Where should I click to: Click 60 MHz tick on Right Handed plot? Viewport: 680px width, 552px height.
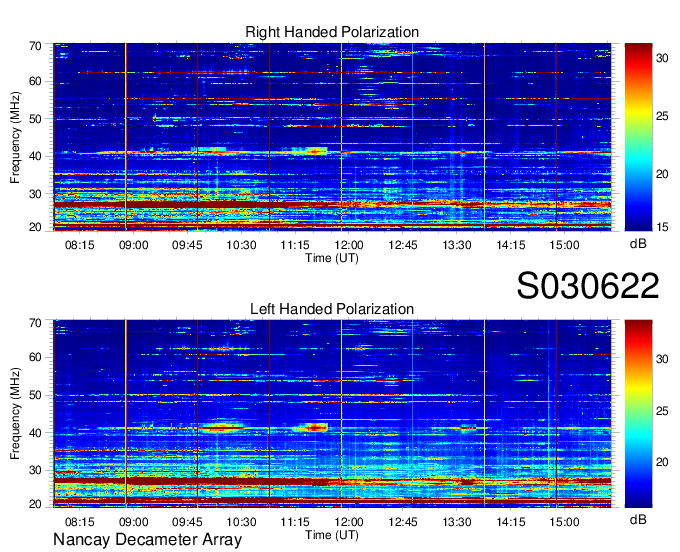(35, 81)
